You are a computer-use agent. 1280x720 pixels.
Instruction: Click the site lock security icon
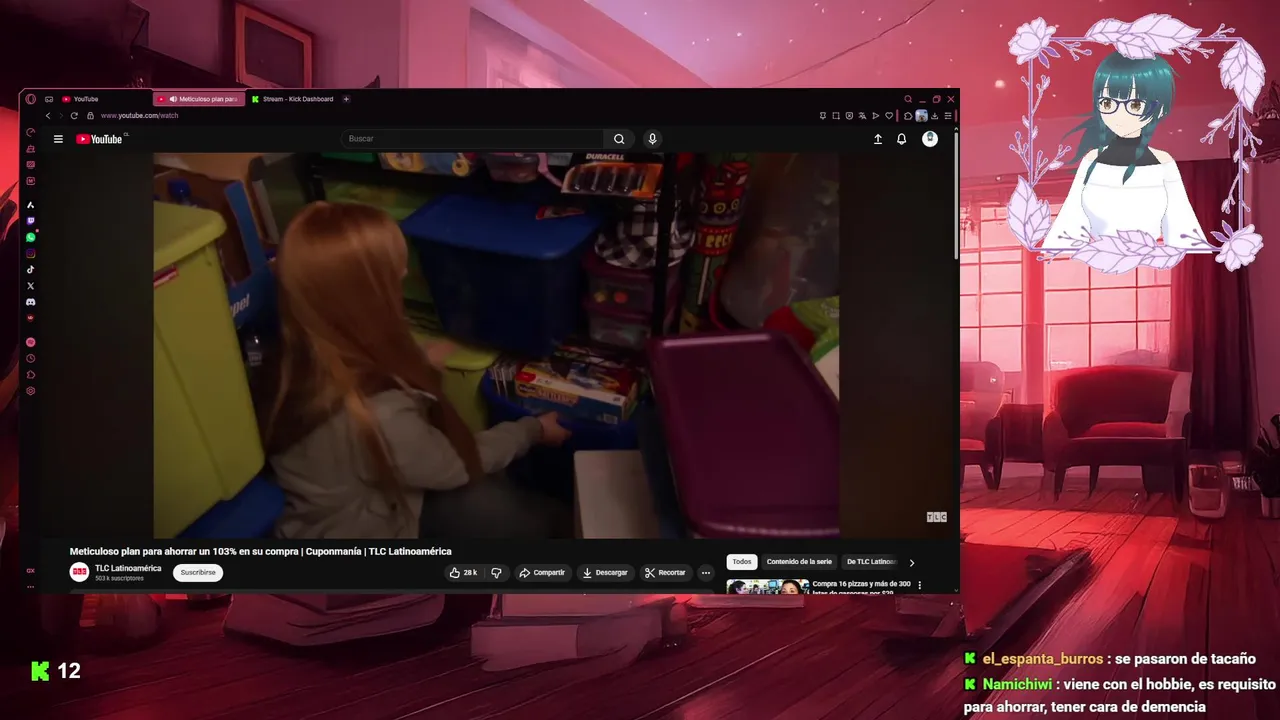pyautogui.click(x=92, y=116)
